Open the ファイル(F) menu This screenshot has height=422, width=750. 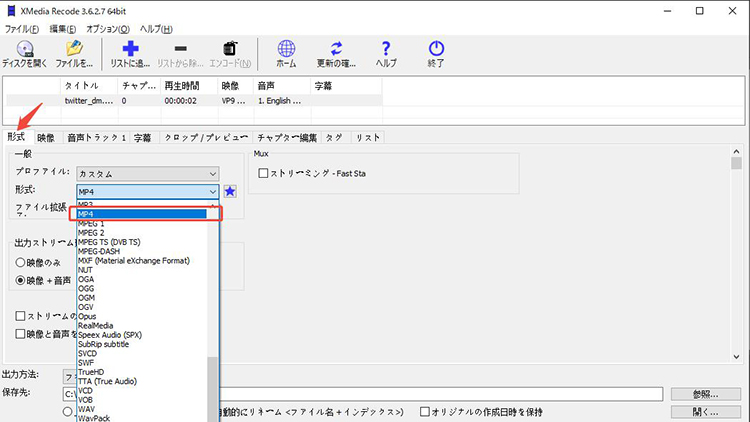22,29
